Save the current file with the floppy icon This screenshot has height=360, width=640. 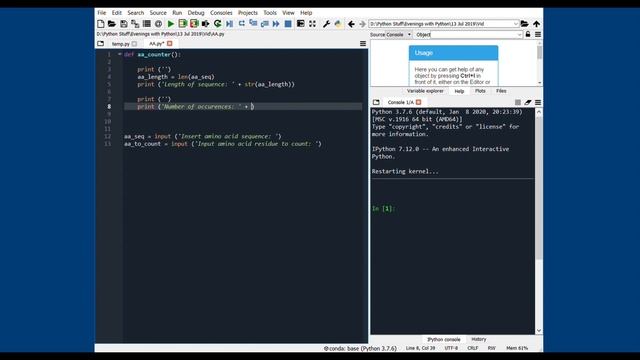124,24
